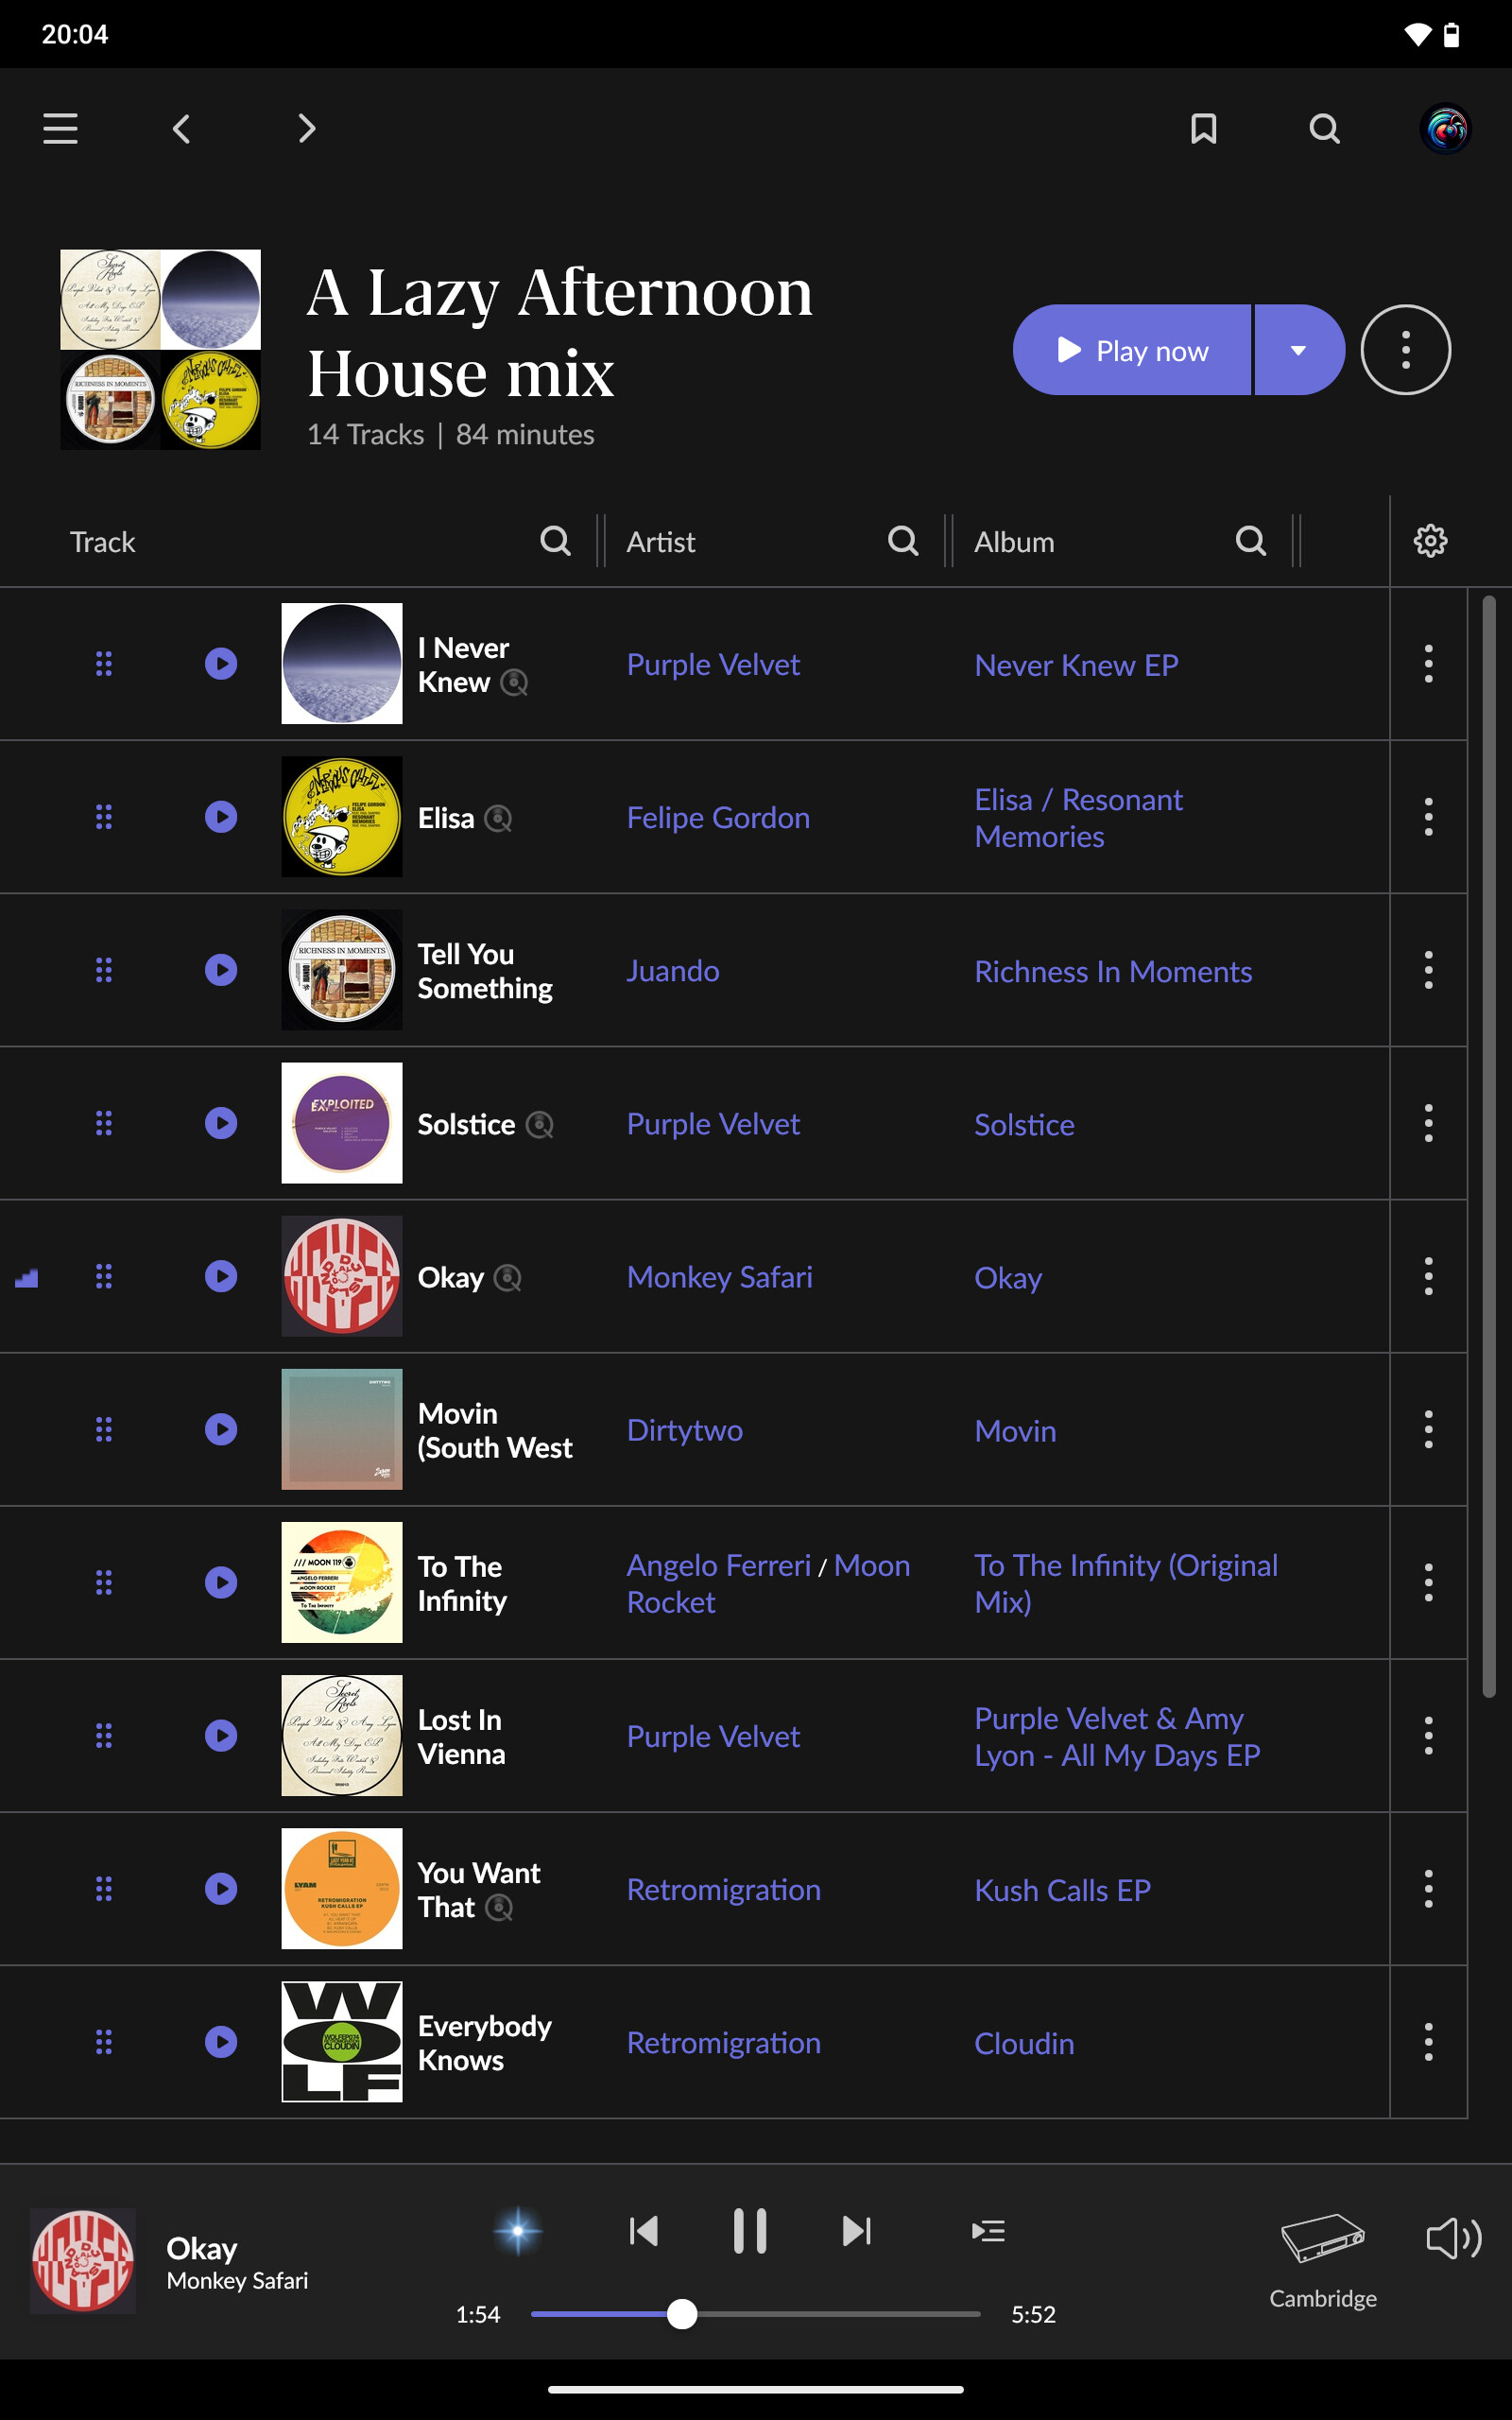Click the Play now button
Screen dimensions: 1512x2420
click(x=1132, y=350)
